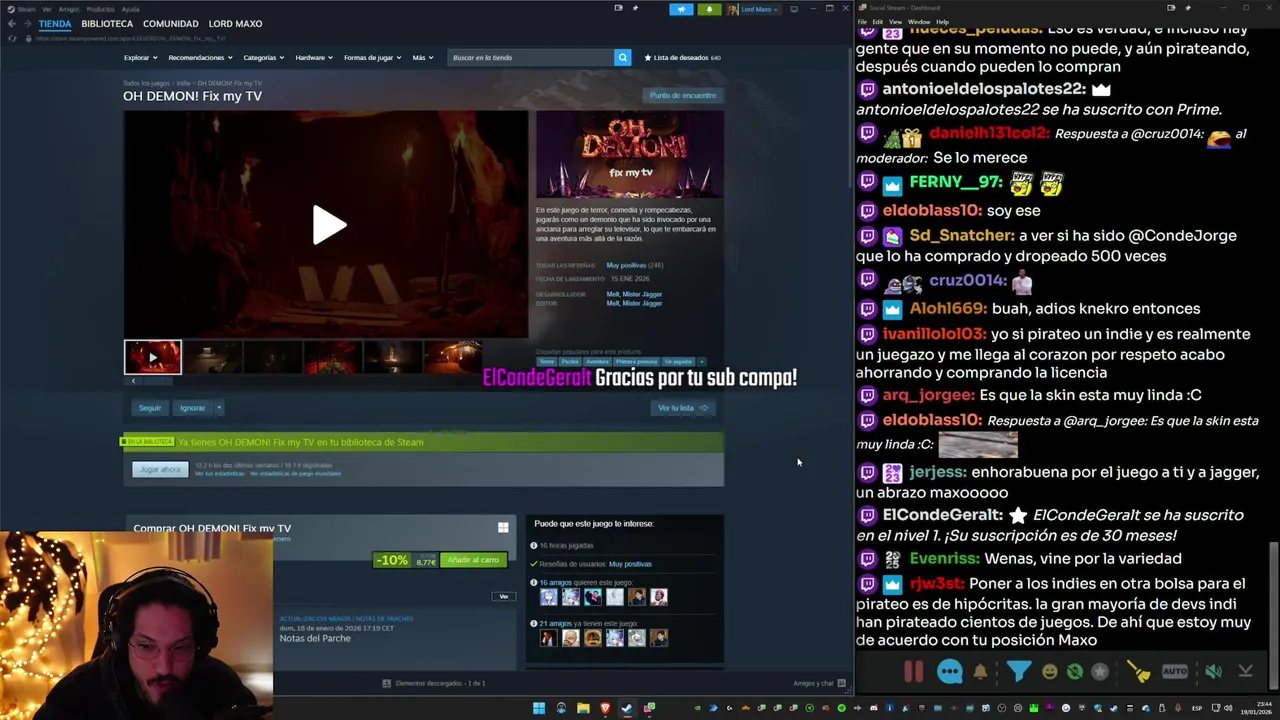Expand the Hardware store menu
The height and width of the screenshot is (720, 1280).
coord(313,57)
